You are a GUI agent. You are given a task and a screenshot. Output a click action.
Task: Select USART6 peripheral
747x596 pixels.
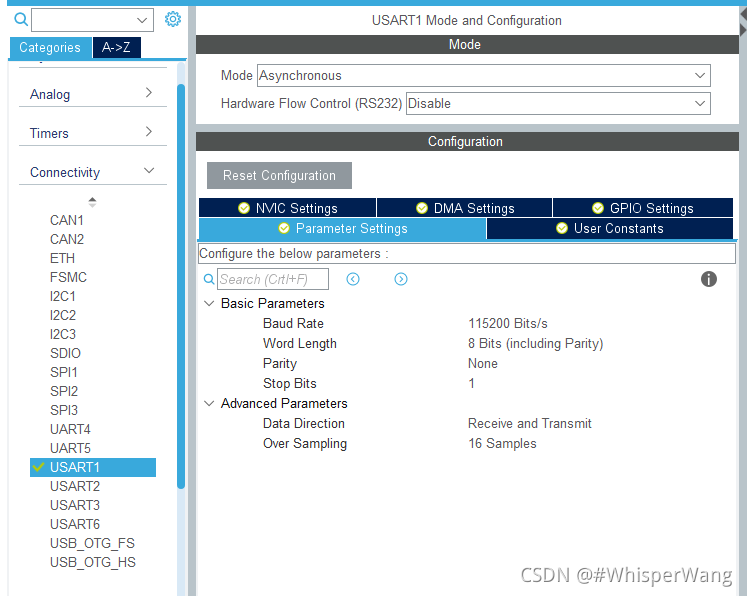(x=75, y=525)
